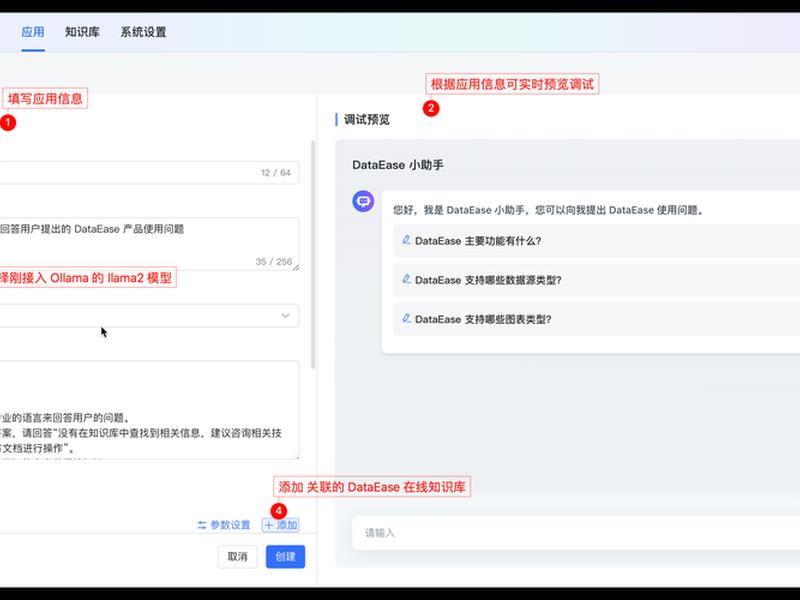Click the DataEase 小助手 title
Screen dimensions: 800x600
pyautogui.click(x=398, y=165)
